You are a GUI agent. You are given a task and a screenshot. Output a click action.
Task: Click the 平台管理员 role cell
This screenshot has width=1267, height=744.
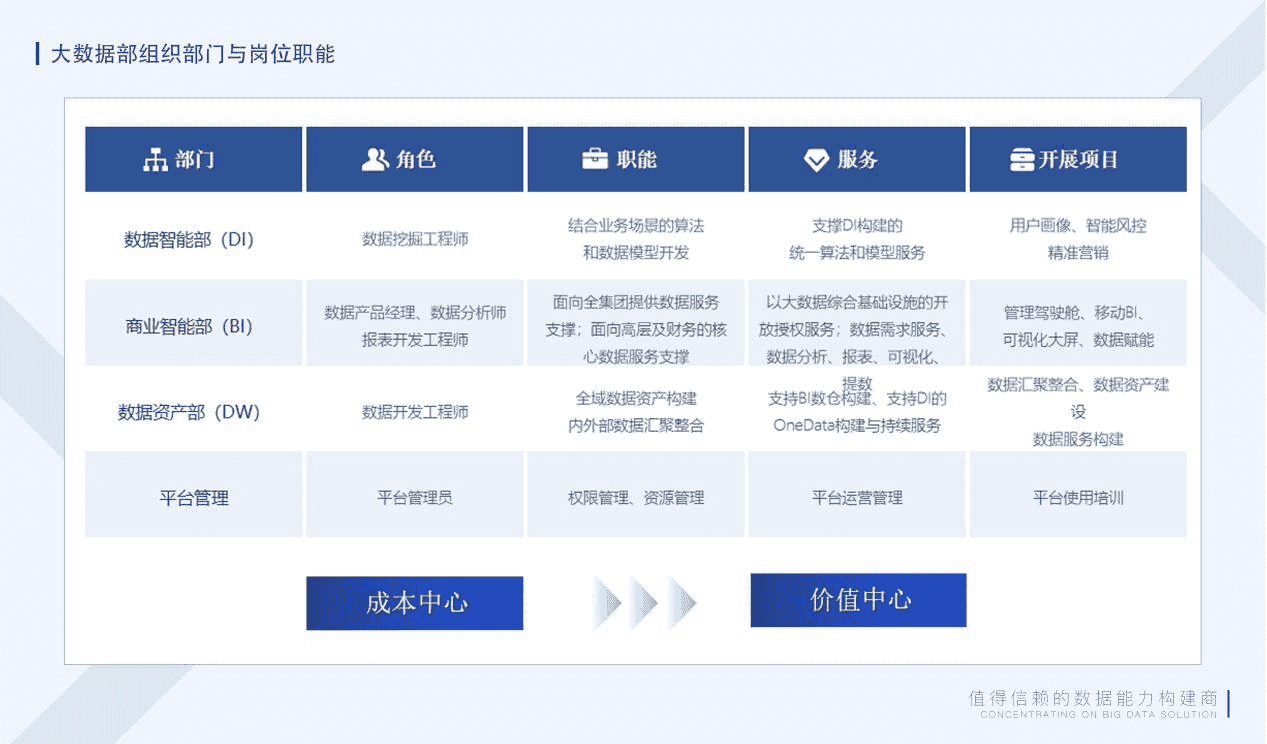415,497
